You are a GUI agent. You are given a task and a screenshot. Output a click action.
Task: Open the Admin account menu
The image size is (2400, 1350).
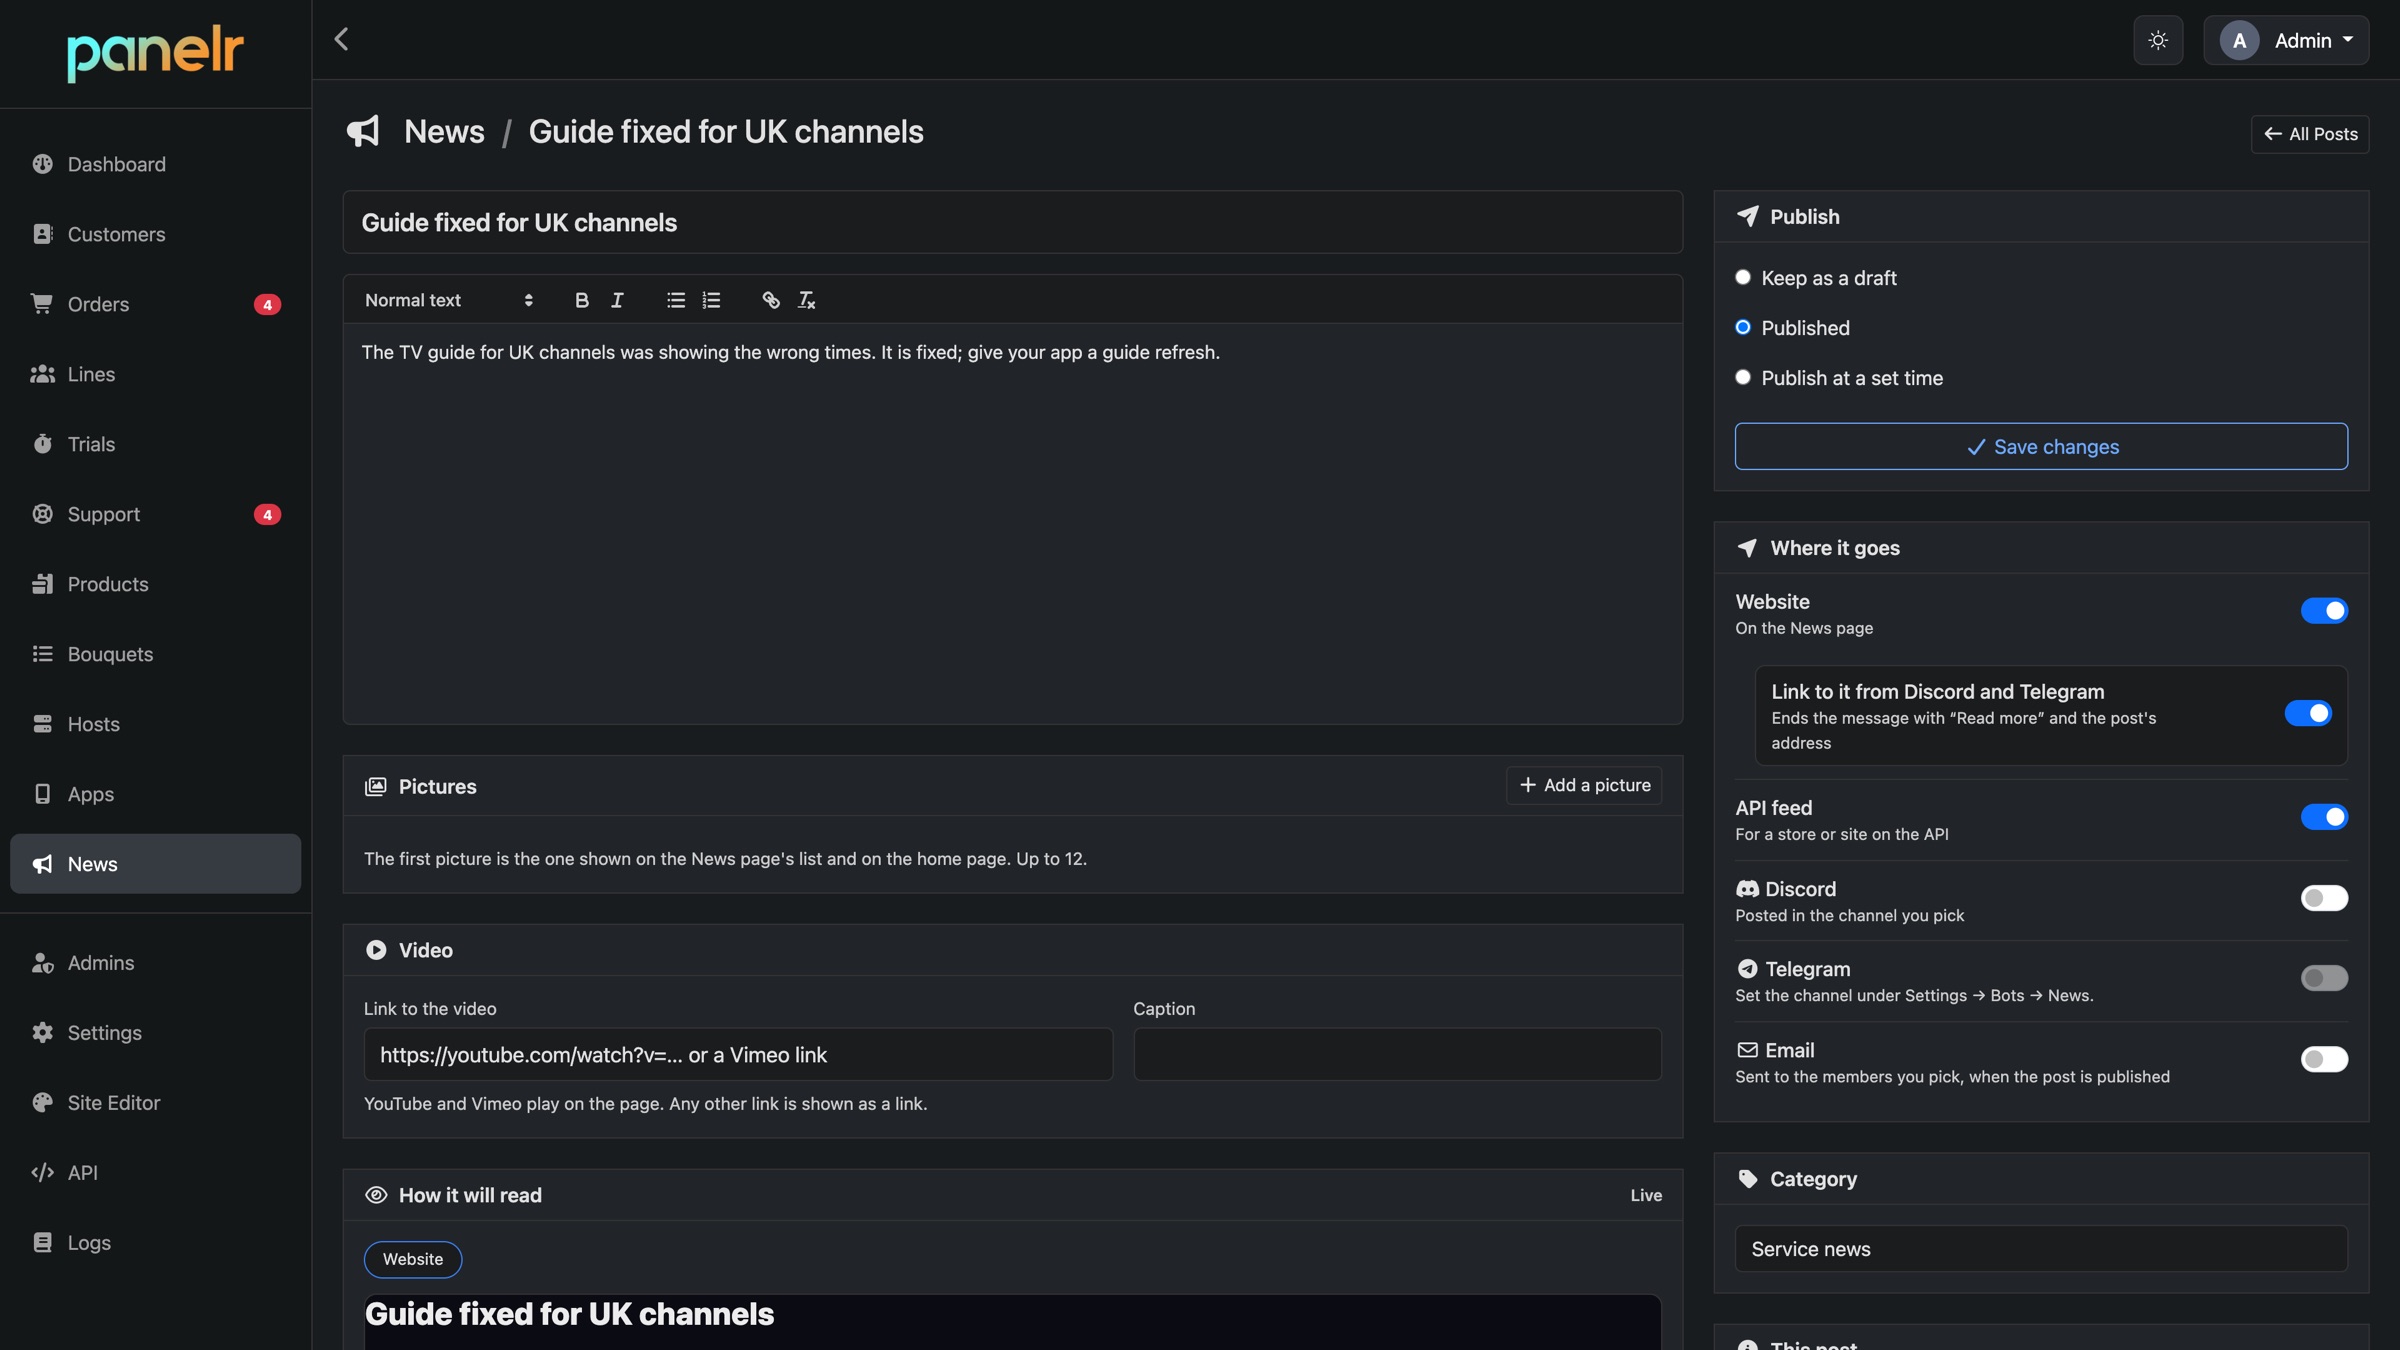[2286, 40]
